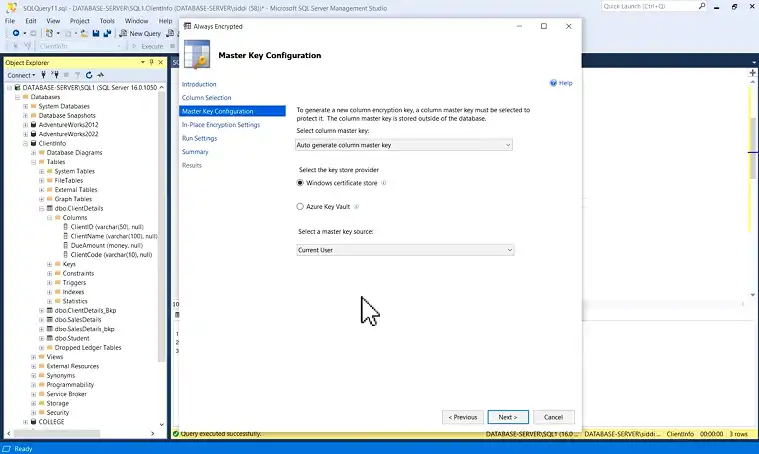Open the Window menu

click(137, 21)
